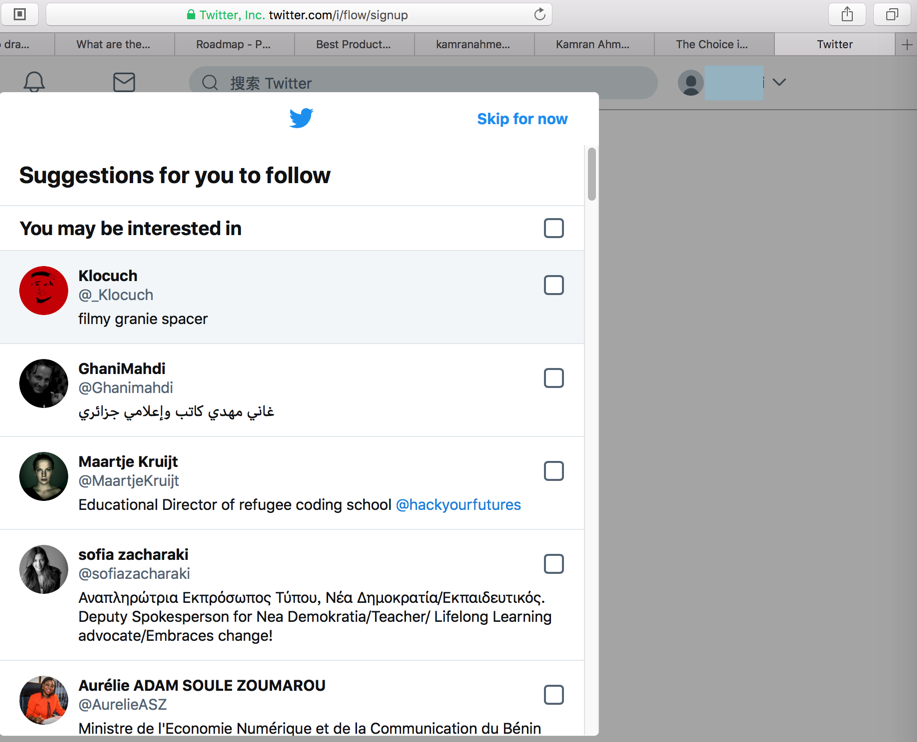This screenshot has height=742, width=917.
Task: Open the @hackyourfutures mention link
Action: 458,505
